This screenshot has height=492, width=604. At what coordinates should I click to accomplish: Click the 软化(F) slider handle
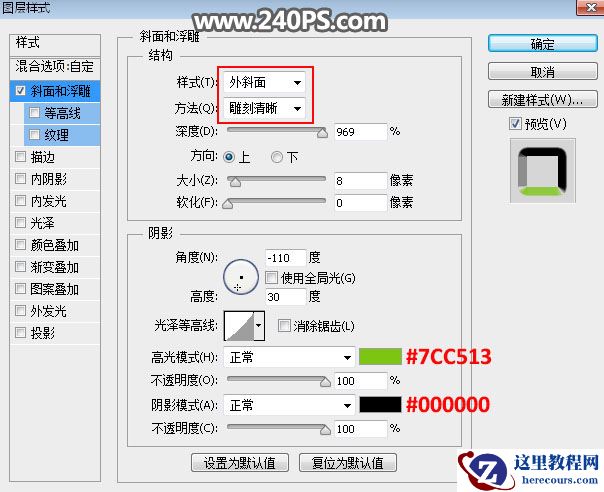click(x=228, y=204)
